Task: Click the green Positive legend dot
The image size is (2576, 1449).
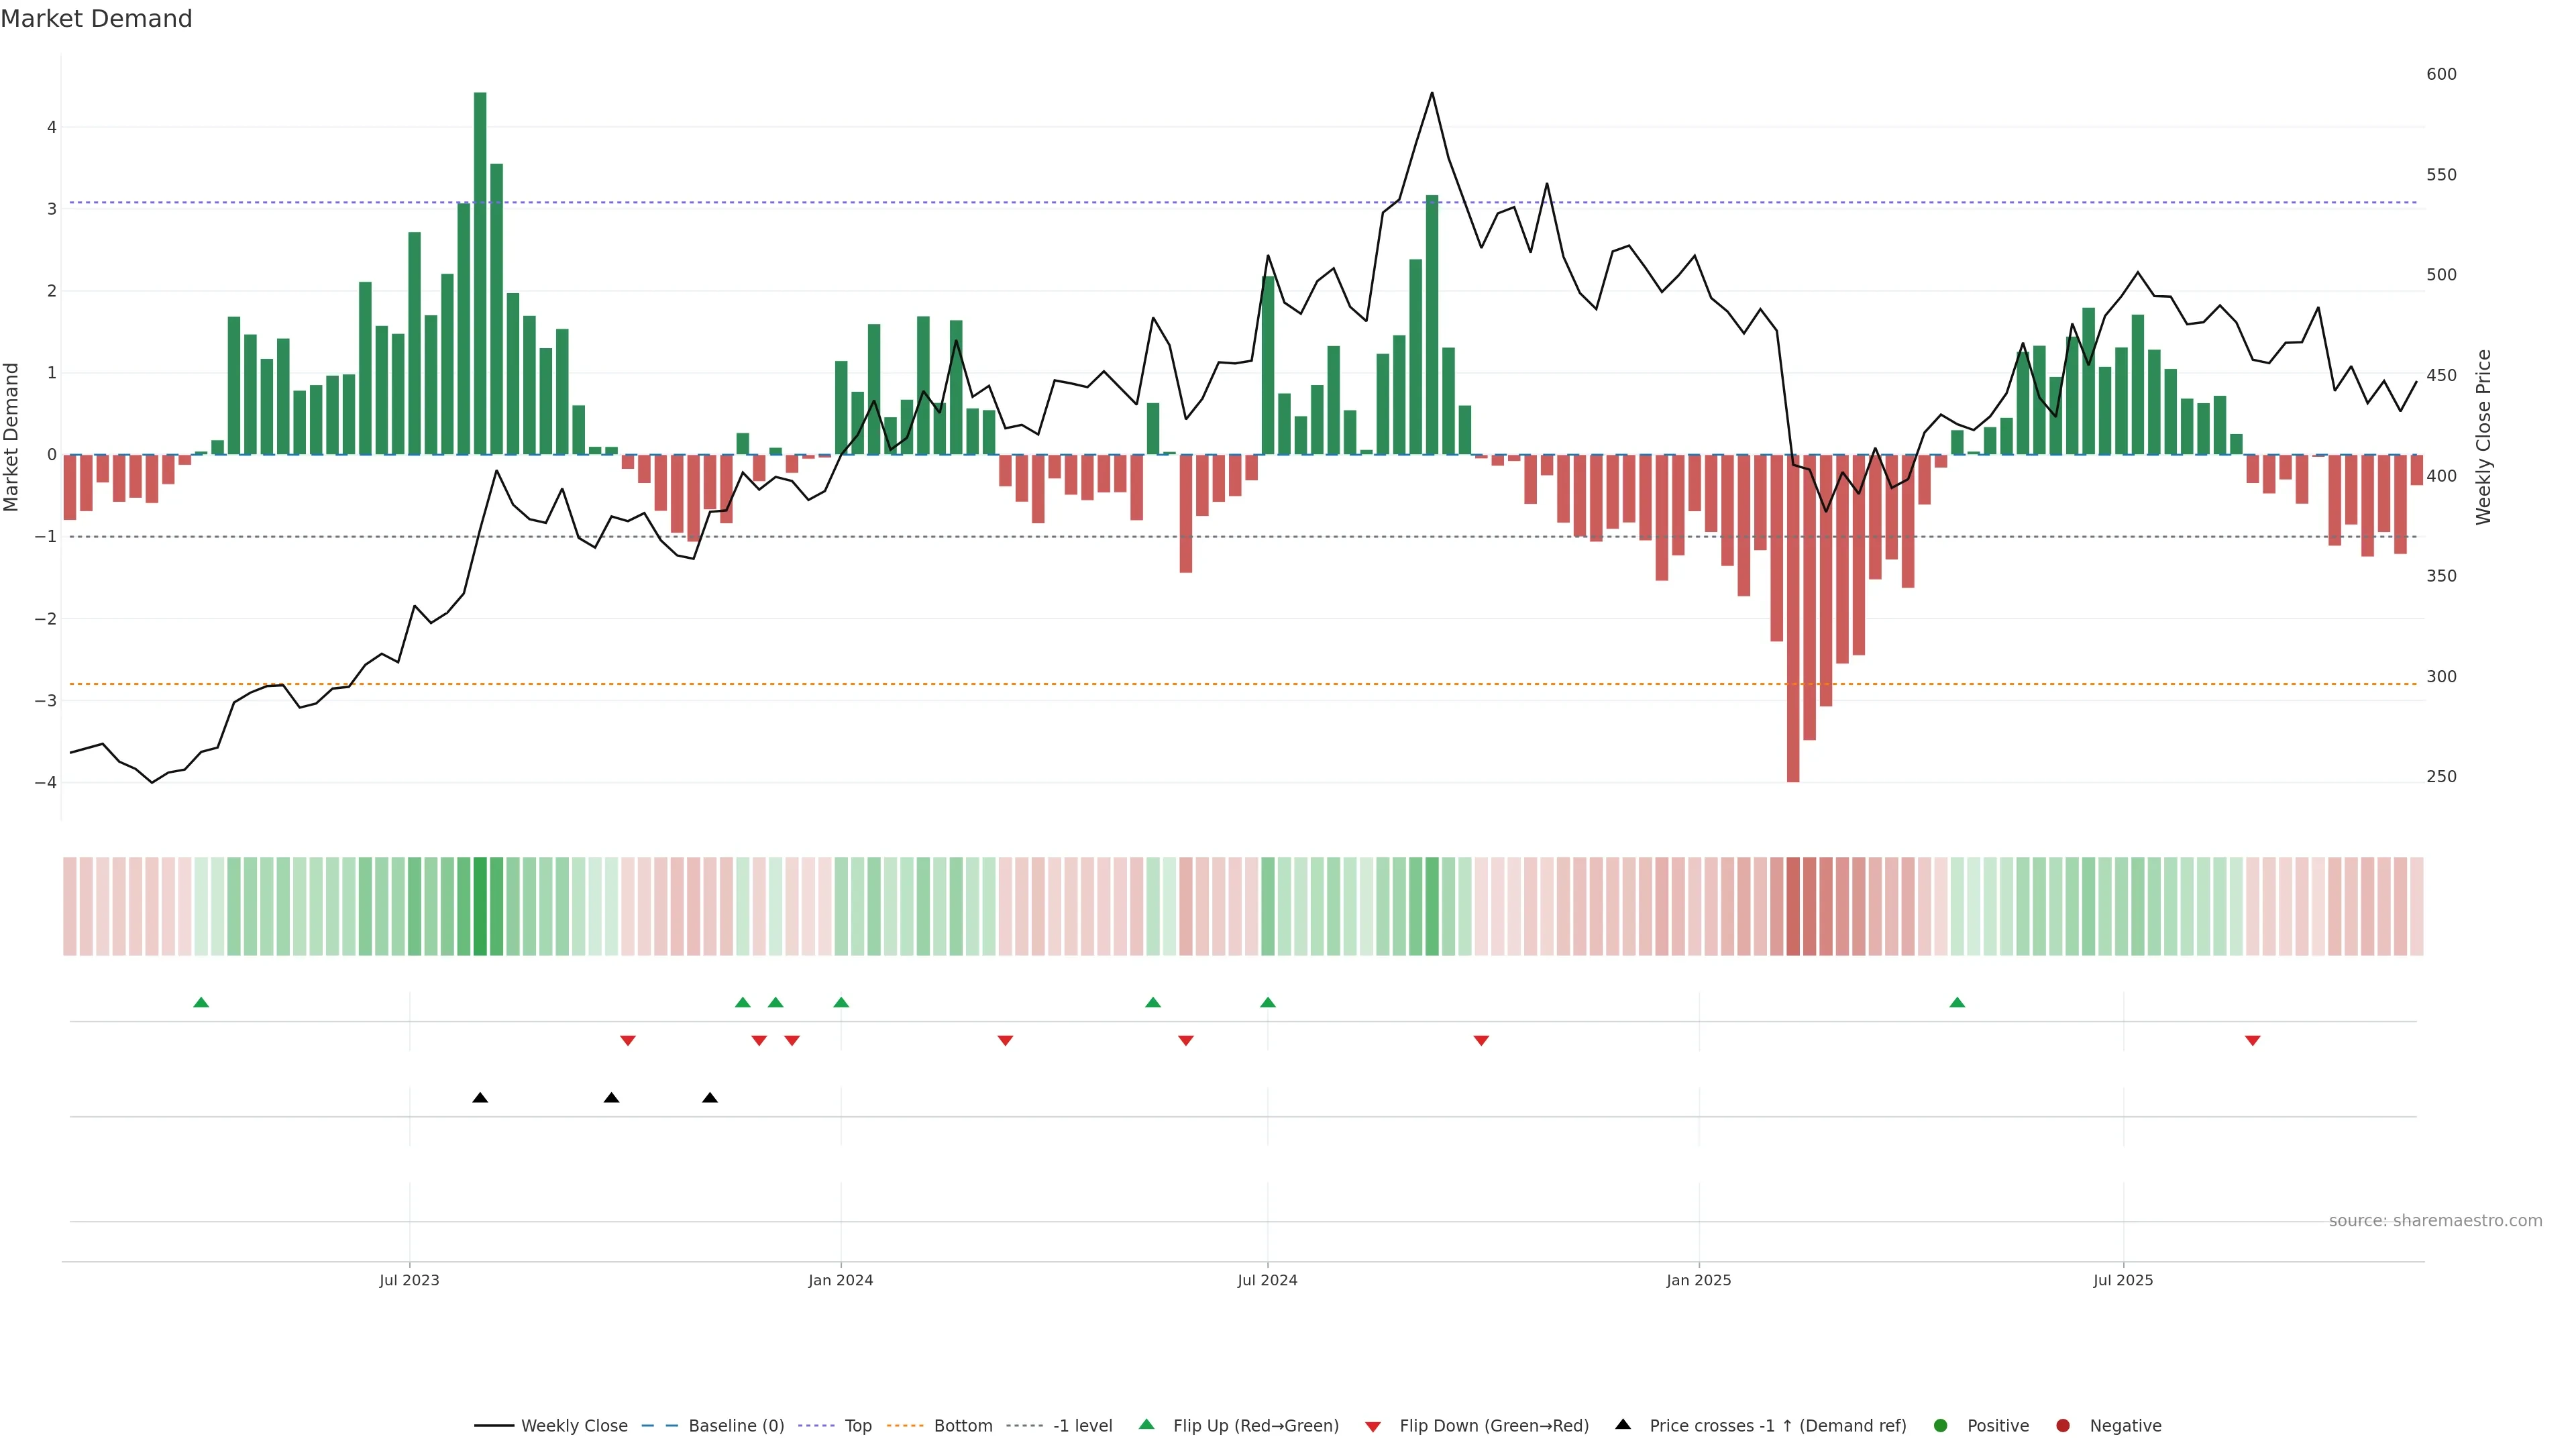Action: tap(1941, 1425)
